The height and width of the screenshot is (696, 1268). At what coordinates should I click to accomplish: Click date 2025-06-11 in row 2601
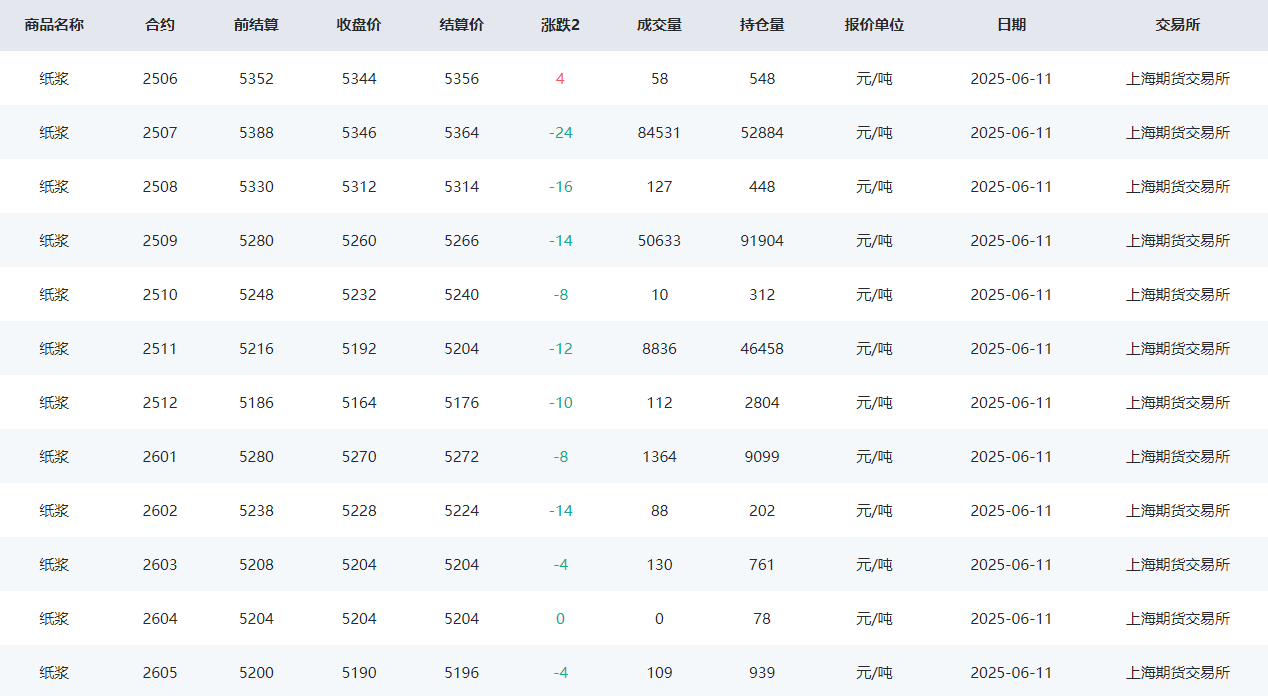[1011, 457]
